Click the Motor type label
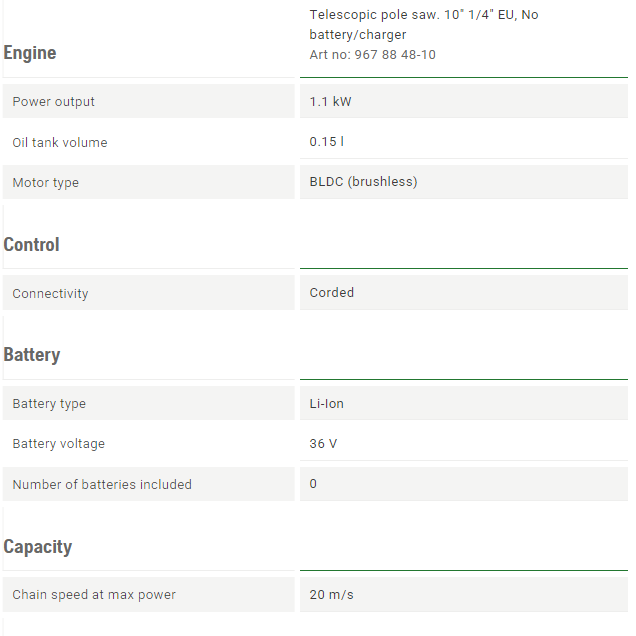Image resolution: width=636 pixels, height=636 pixels. 46,183
